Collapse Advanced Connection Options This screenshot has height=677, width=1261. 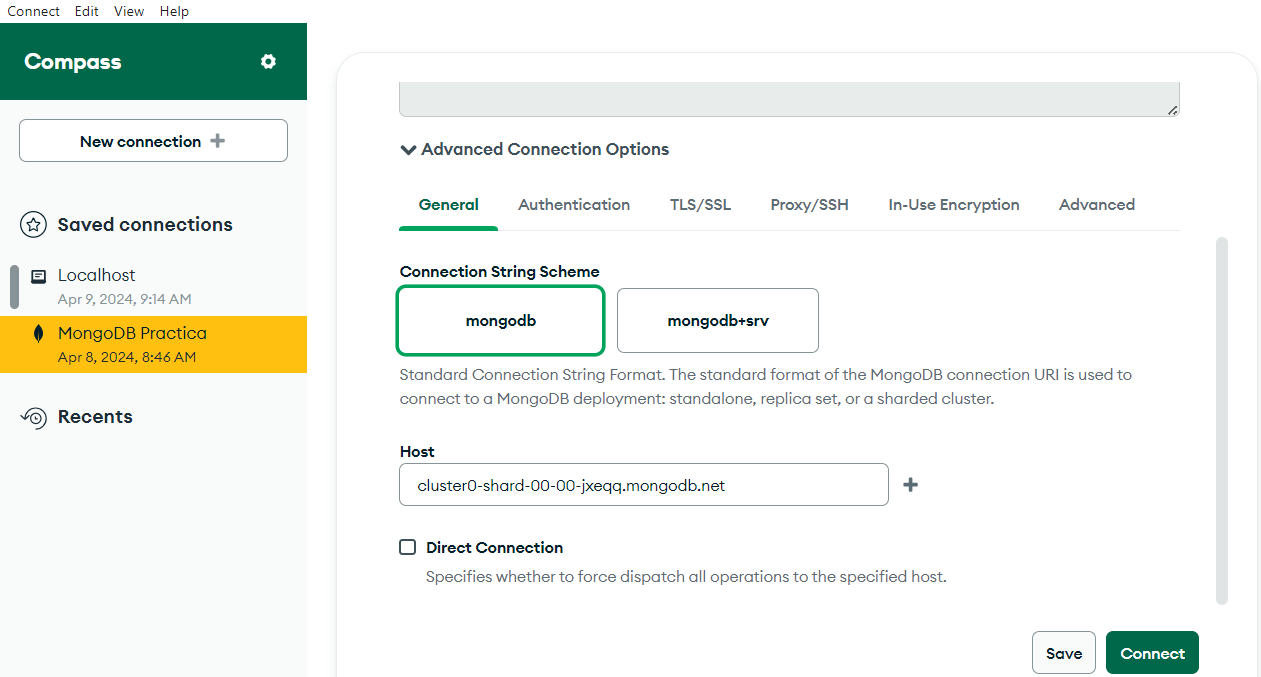click(535, 149)
